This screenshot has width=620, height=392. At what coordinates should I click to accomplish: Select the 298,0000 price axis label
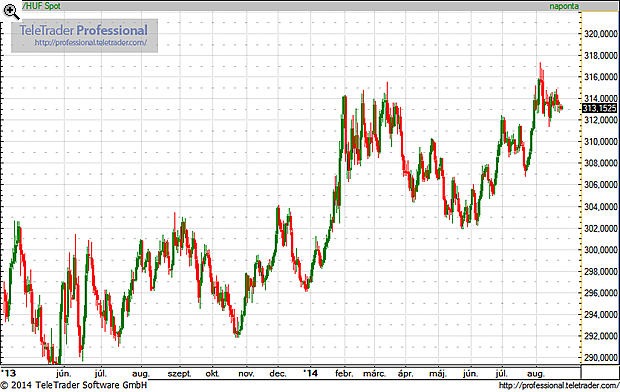tap(601, 271)
